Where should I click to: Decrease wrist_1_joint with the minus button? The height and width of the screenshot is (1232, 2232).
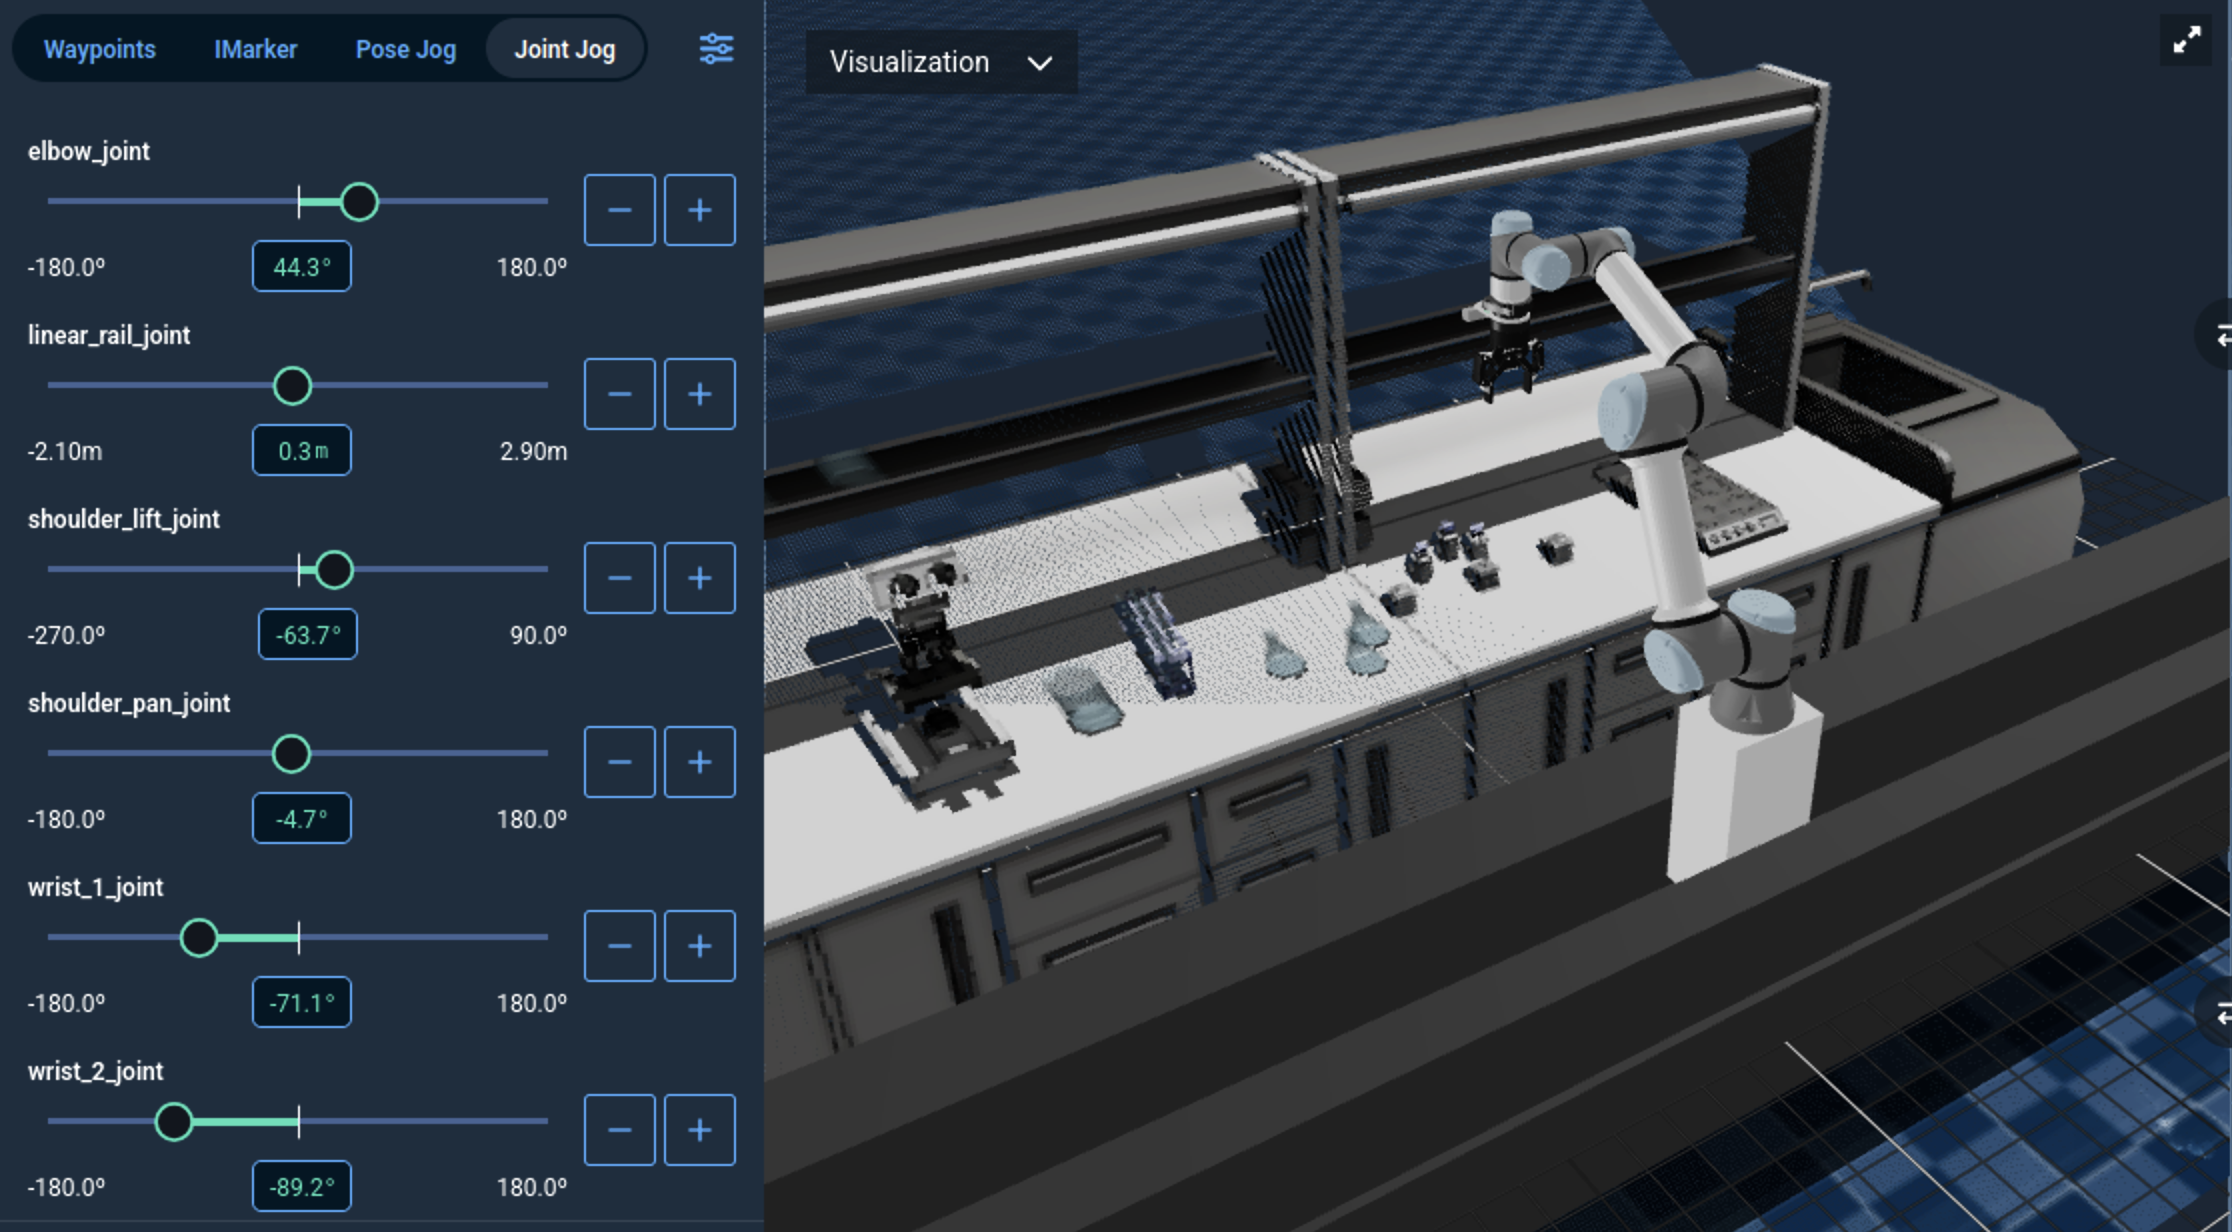click(620, 946)
